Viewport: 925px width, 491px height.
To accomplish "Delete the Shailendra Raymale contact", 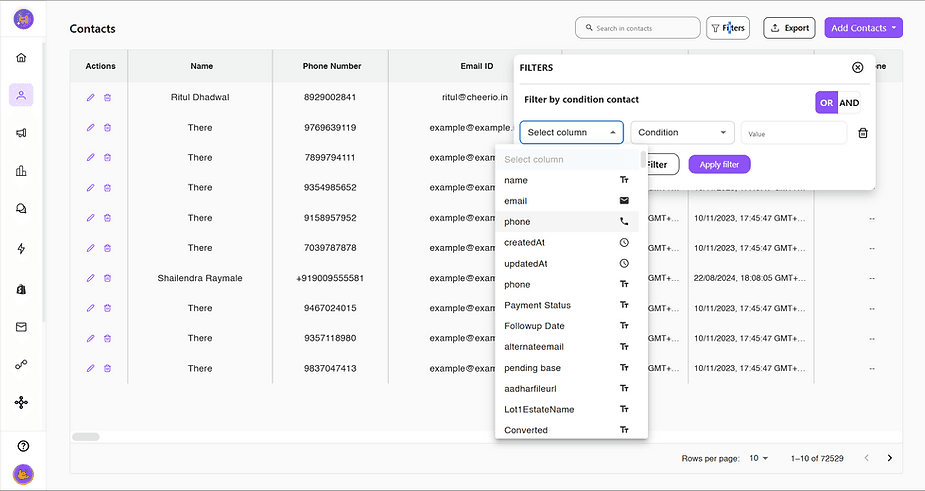I will pos(107,278).
